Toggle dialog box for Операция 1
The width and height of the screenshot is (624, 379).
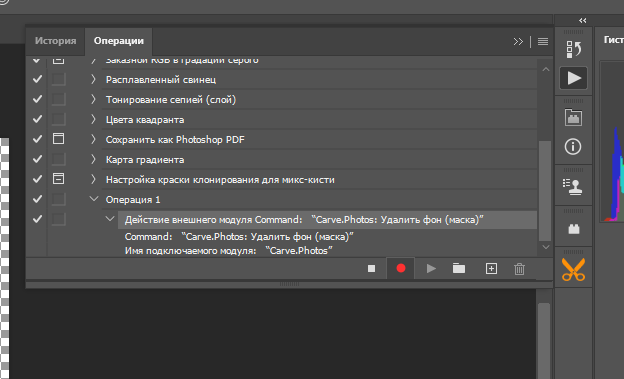click(x=58, y=199)
